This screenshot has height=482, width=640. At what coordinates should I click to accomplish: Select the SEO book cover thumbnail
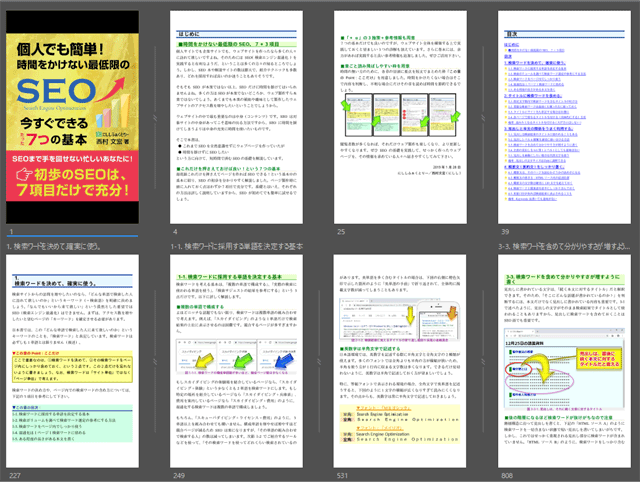pyautogui.click(x=72, y=117)
